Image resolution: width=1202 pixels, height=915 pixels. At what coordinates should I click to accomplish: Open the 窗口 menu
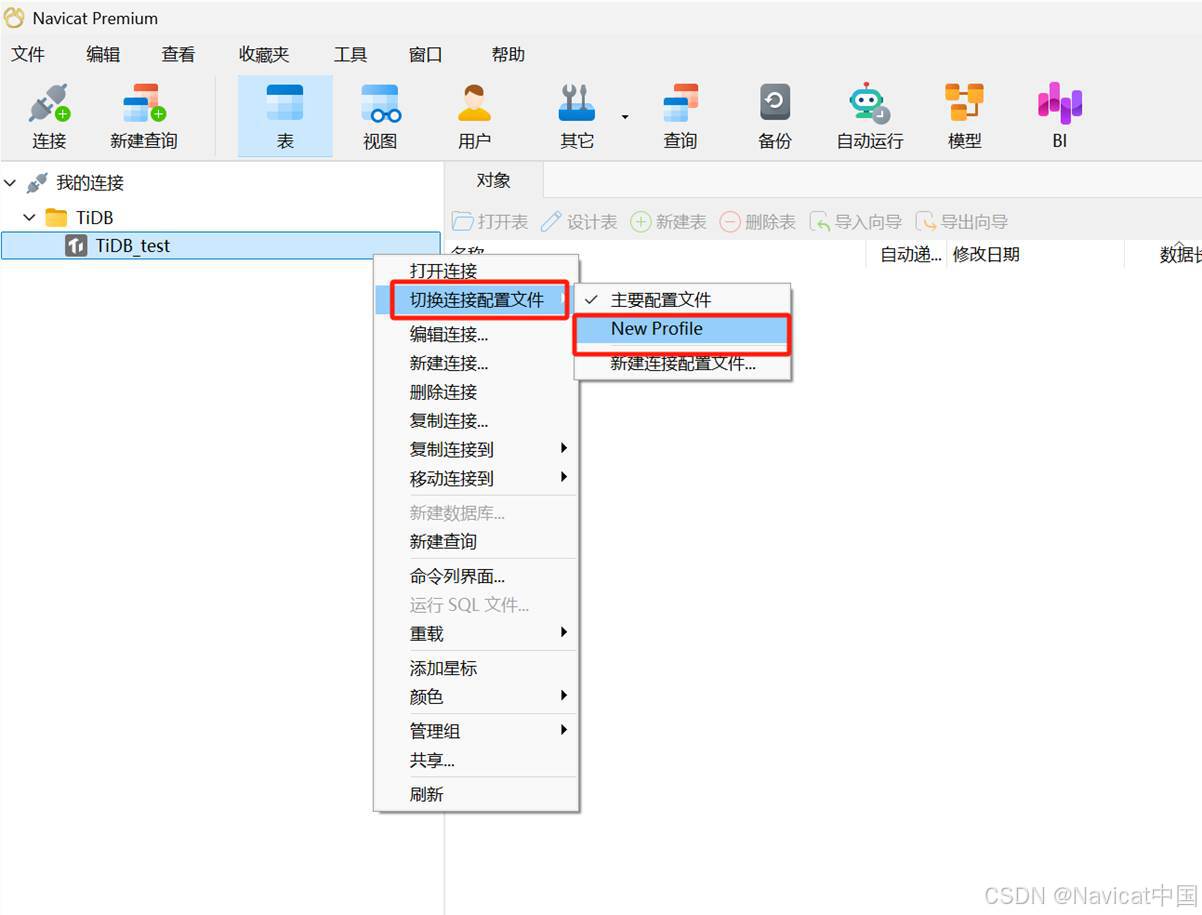(x=426, y=54)
